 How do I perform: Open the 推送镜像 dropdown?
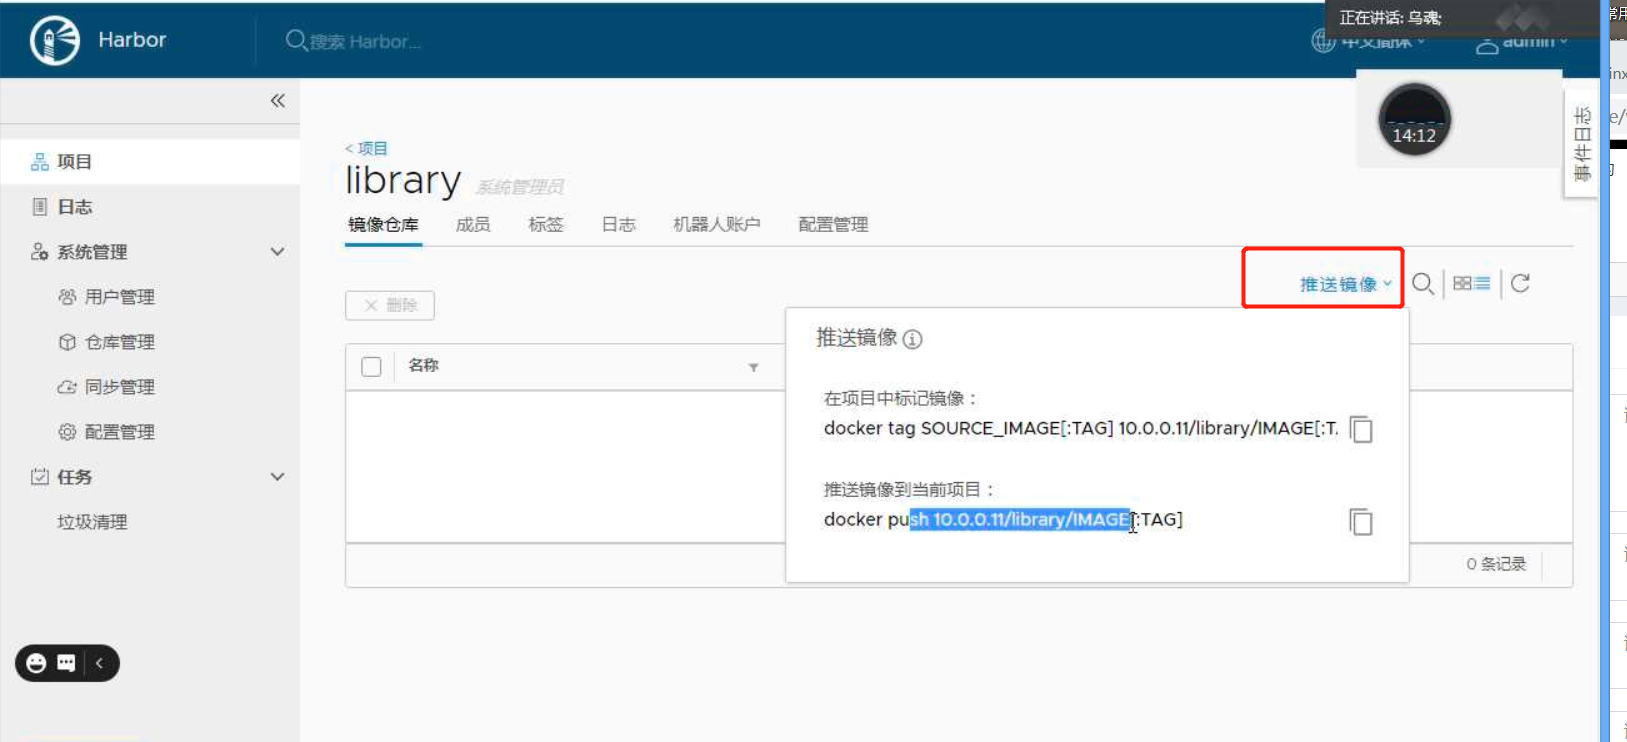(1345, 284)
